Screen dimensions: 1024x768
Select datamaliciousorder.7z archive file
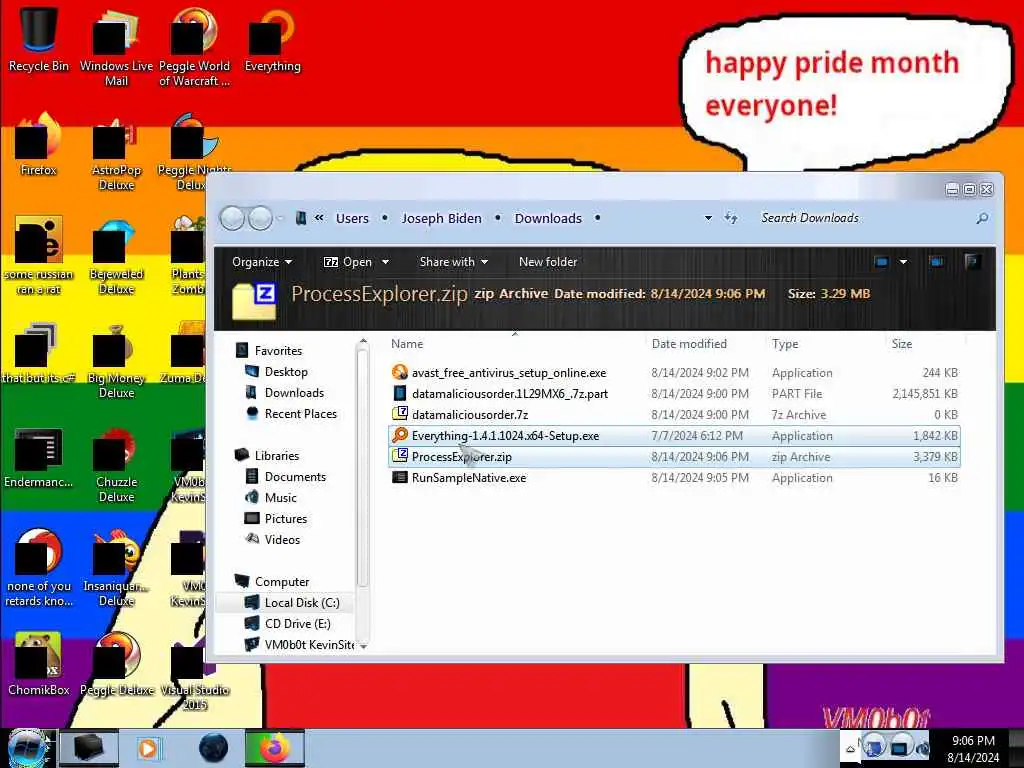pyautogui.click(x=674, y=415)
